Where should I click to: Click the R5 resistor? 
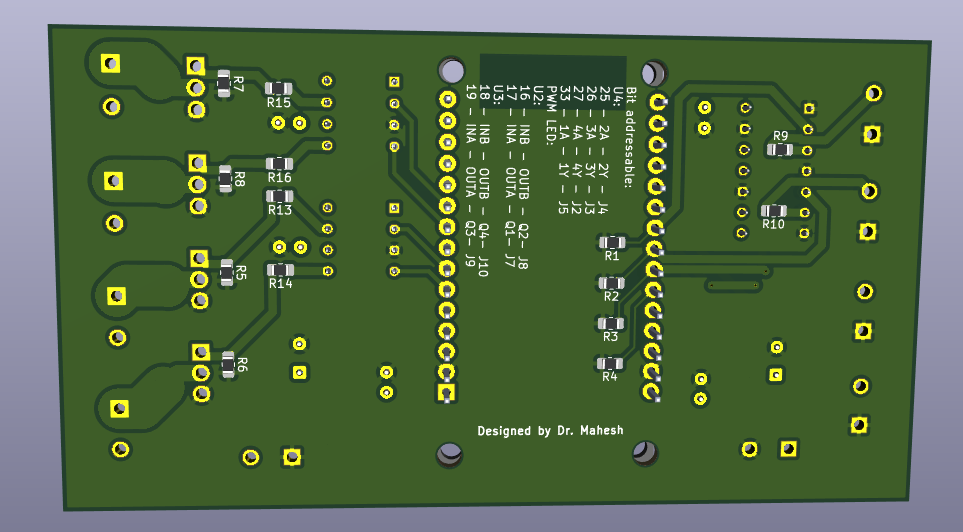click(227, 273)
